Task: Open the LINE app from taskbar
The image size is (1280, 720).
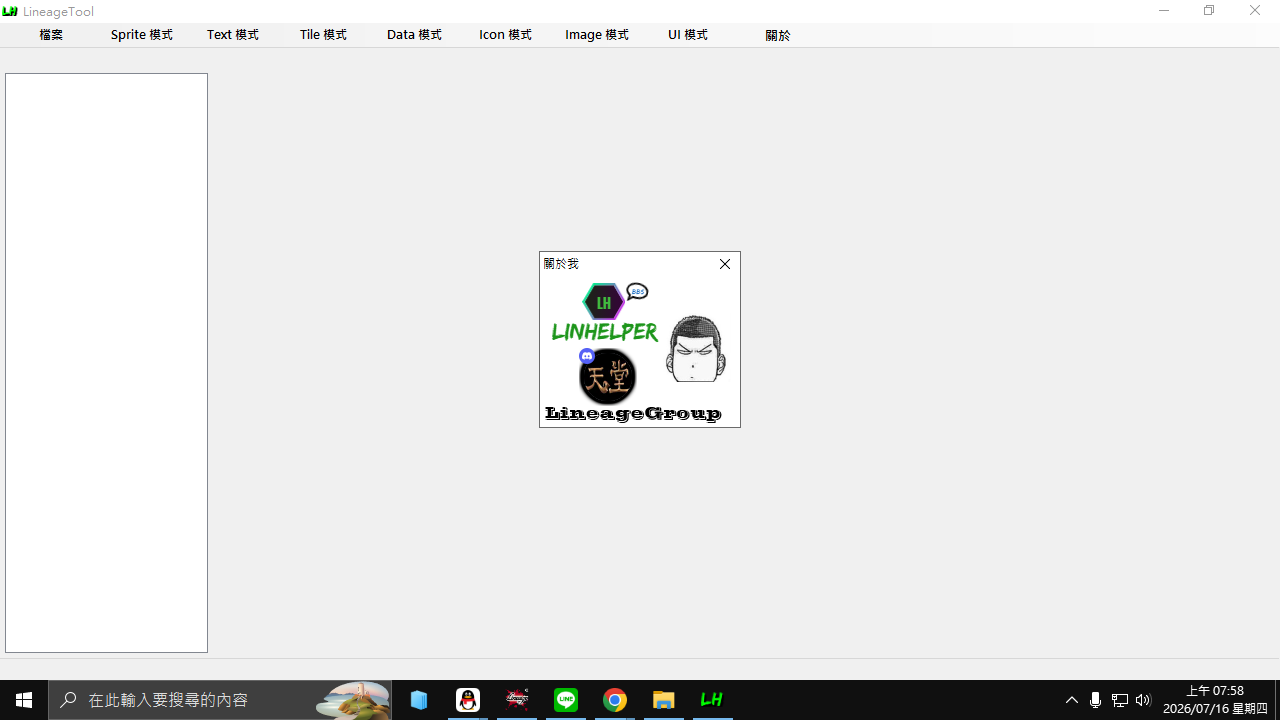Action: click(566, 700)
